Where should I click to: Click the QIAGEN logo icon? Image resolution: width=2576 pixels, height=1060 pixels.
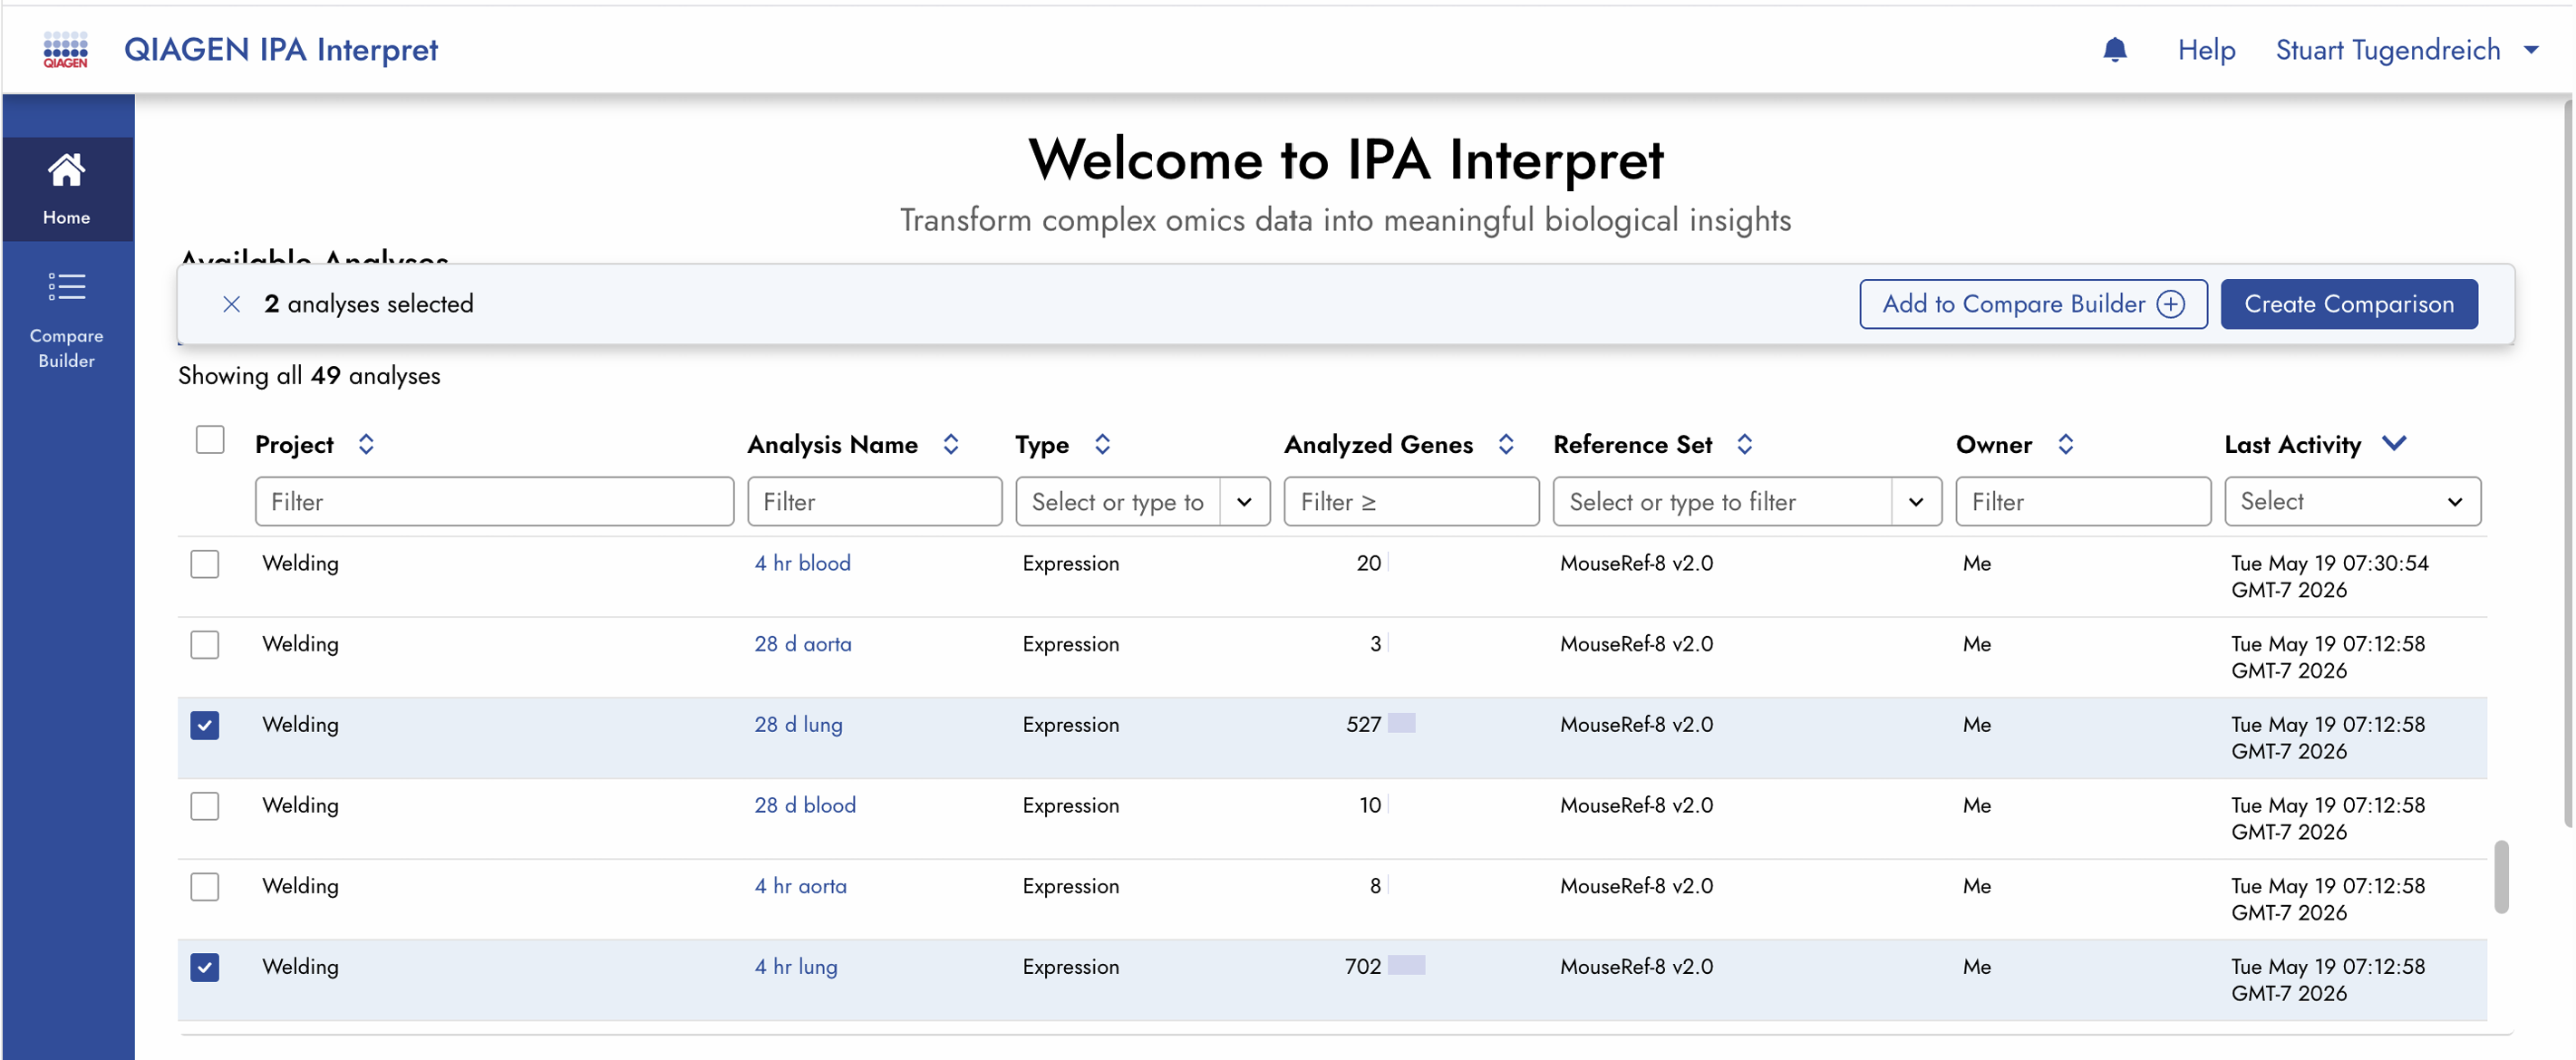coord(66,49)
